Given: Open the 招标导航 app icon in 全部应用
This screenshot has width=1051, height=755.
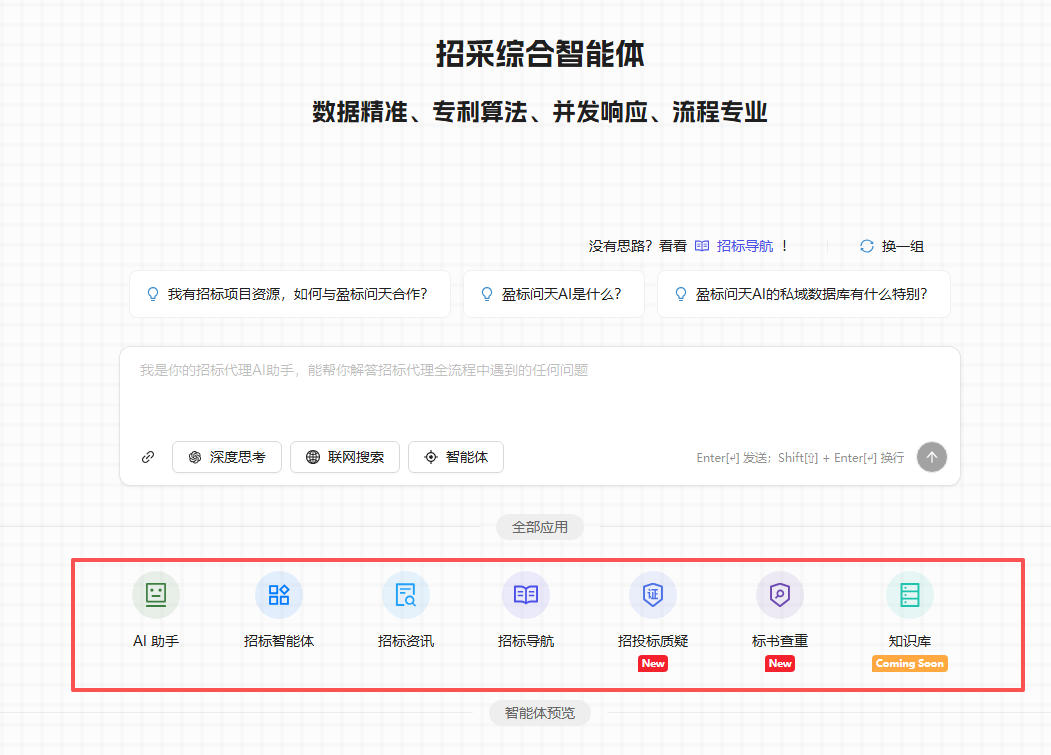Looking at the screenshot, I should pos(526,595).
